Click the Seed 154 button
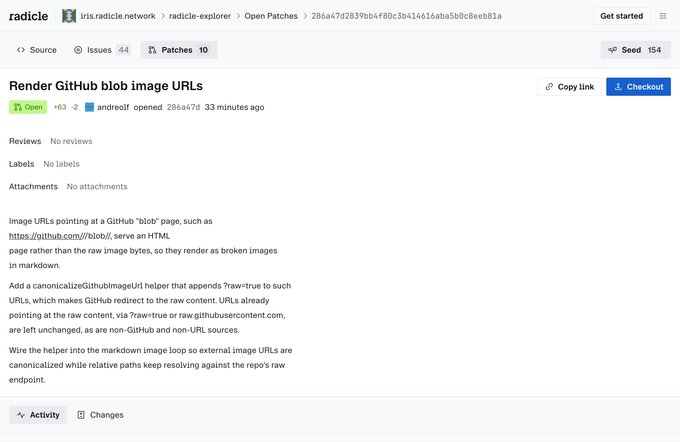 click(635, 50)
